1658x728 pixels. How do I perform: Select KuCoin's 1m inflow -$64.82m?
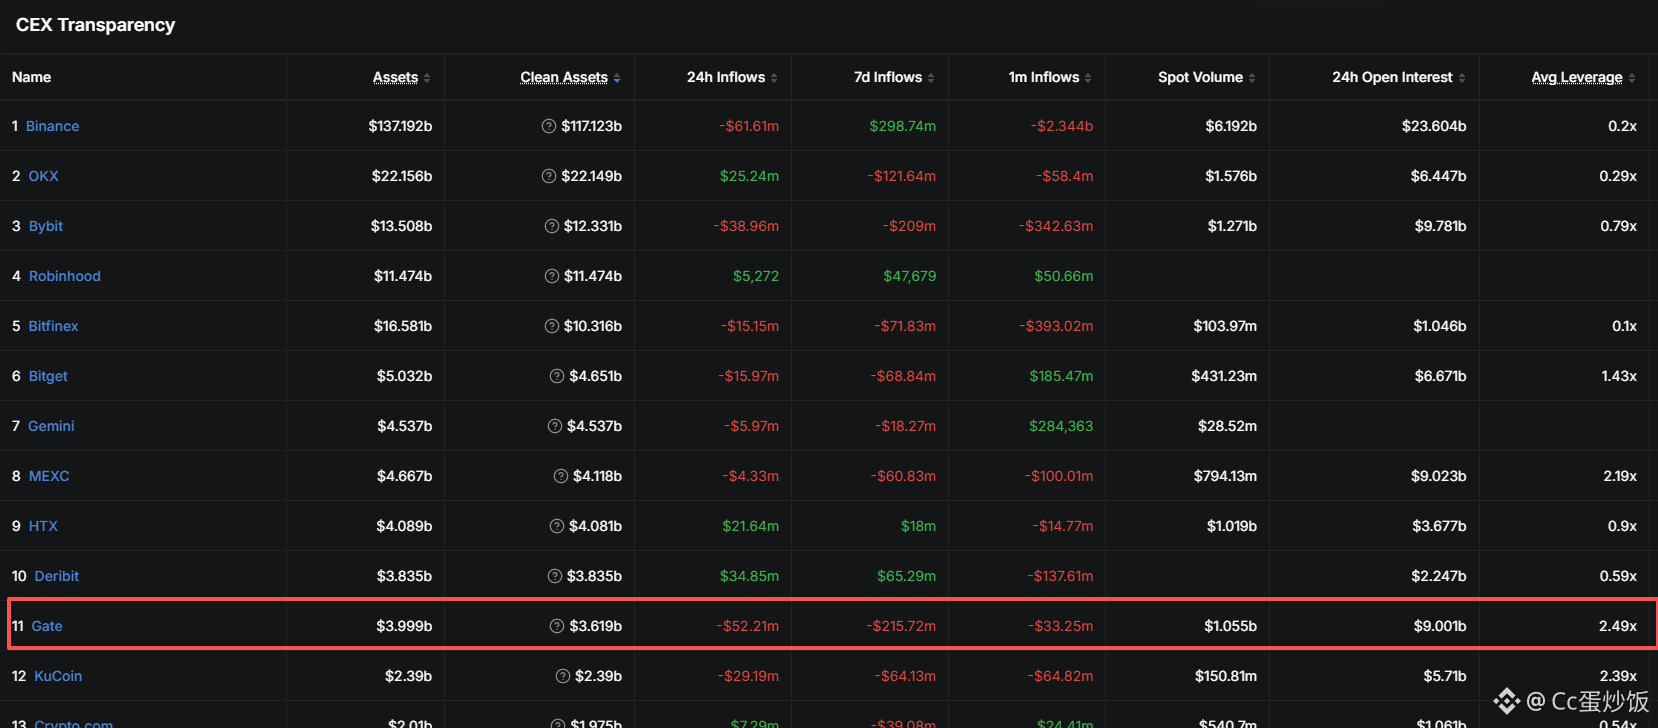1060,676
